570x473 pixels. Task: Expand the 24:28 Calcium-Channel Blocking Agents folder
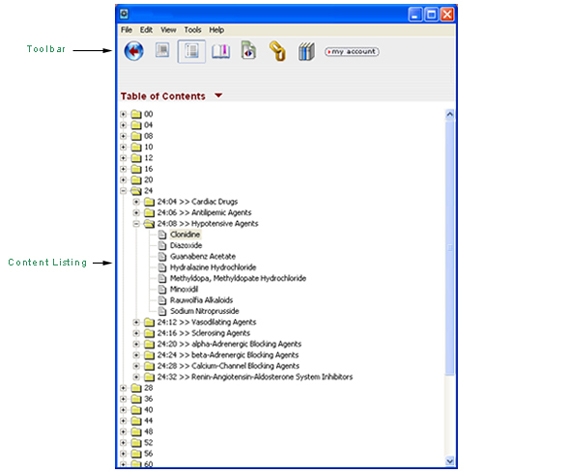coord(136,366)
